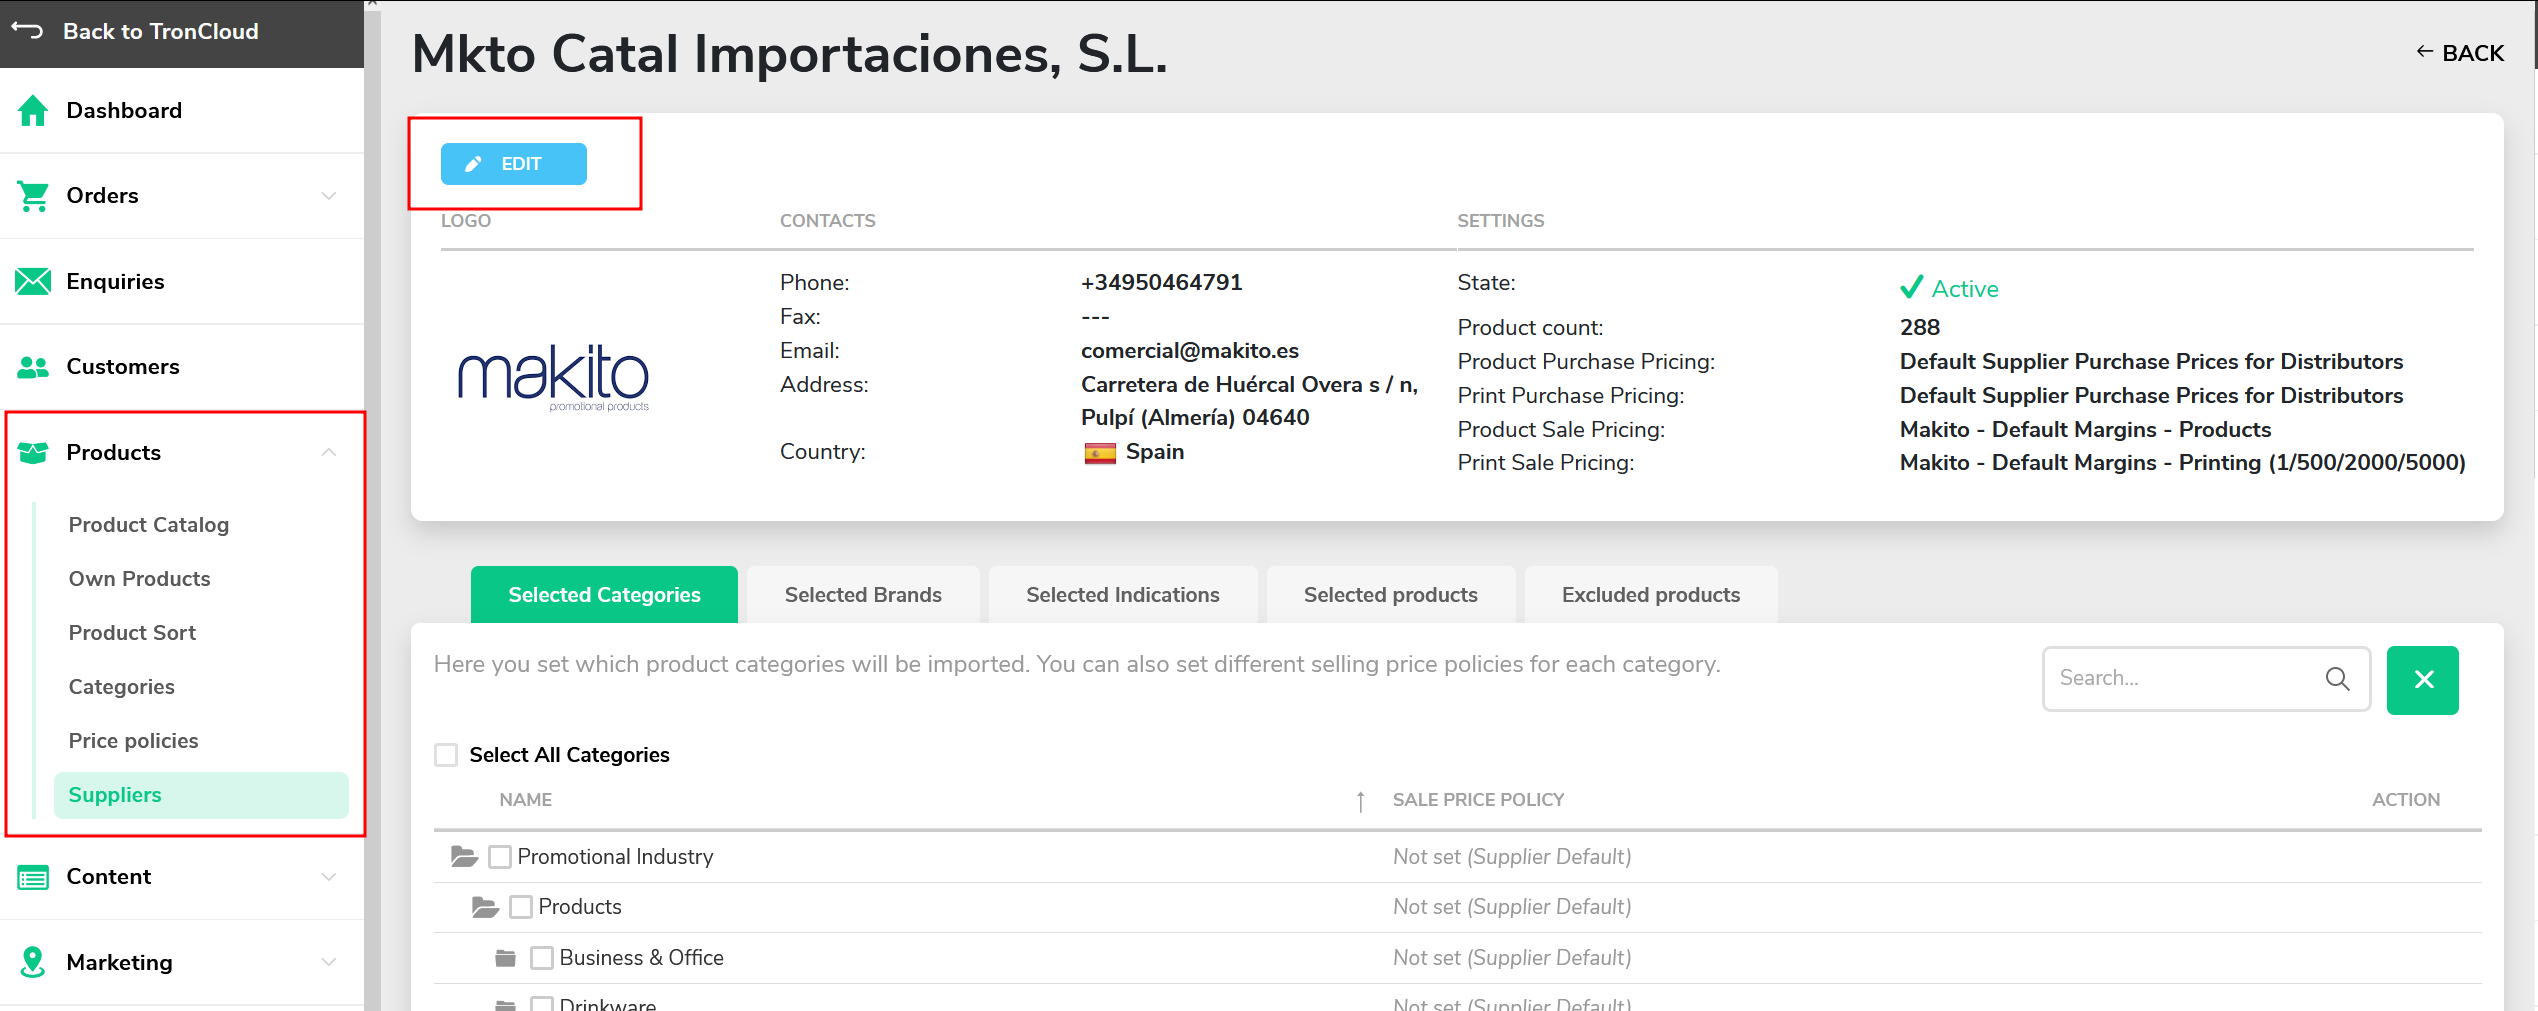
Task: Click the green X clear search button
Action: (2422, 680)
